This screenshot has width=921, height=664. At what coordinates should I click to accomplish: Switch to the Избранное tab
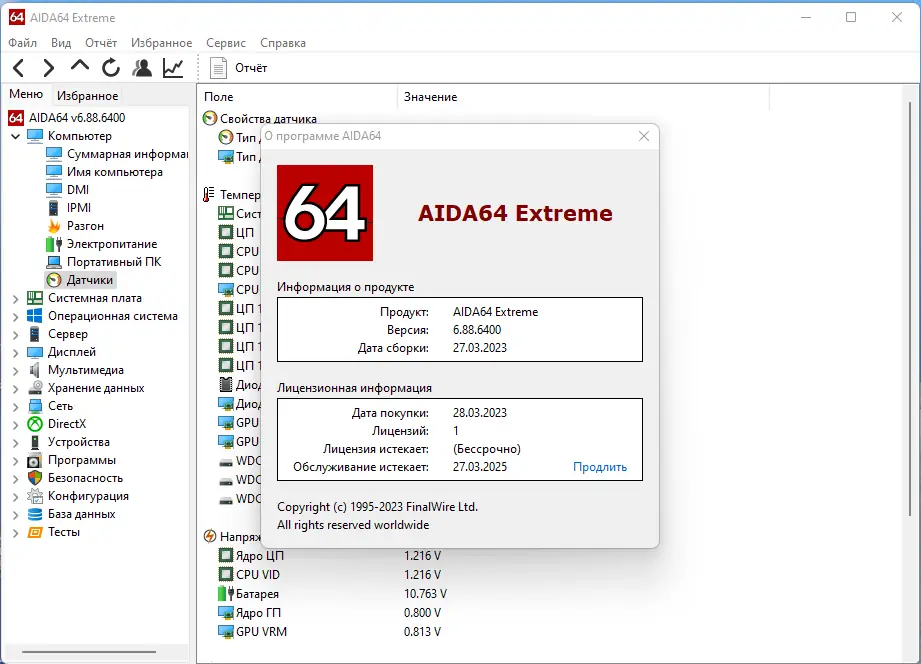tap(89, 94)
